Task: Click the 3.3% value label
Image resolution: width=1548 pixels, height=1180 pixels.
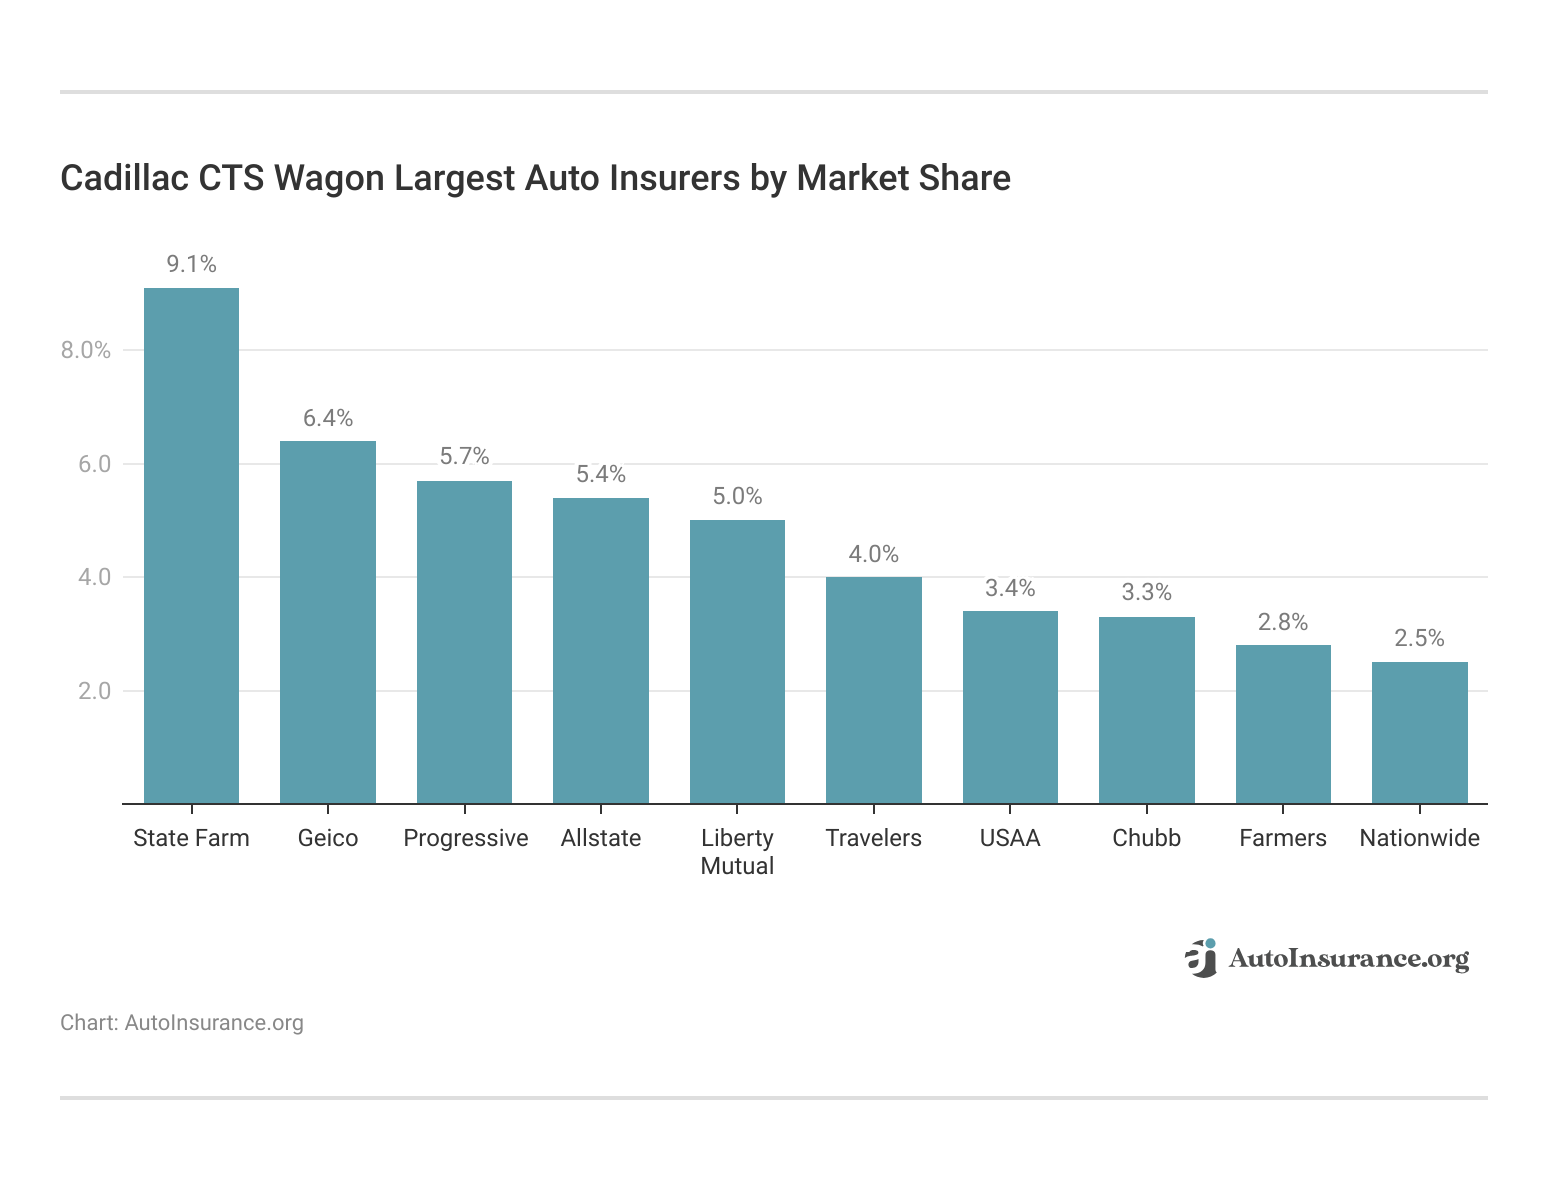Action: click(1147, 593)
